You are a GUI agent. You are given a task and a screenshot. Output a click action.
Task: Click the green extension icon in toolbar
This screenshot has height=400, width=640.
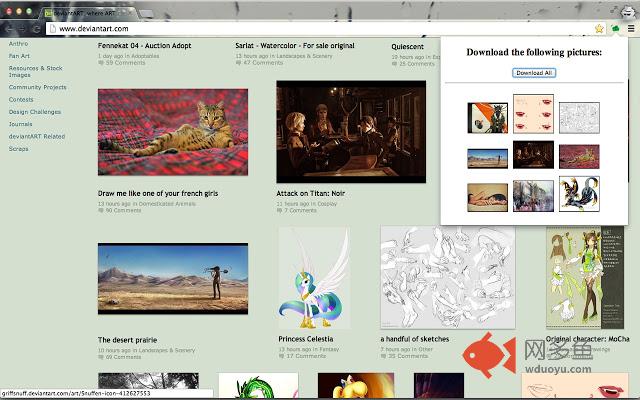616,29
